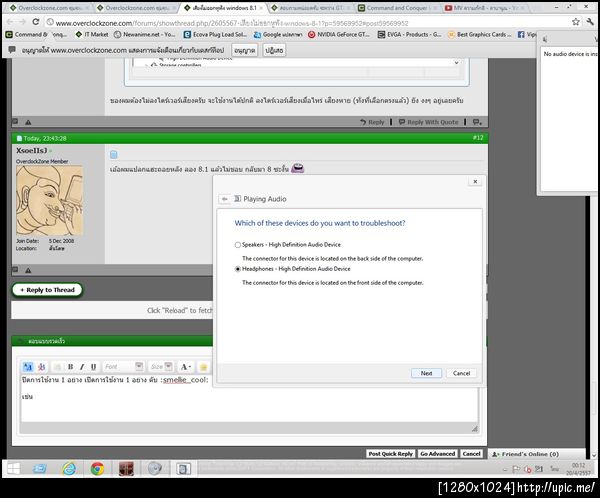
Task: Click the remove text formatting icon
Action: point(41,367)
